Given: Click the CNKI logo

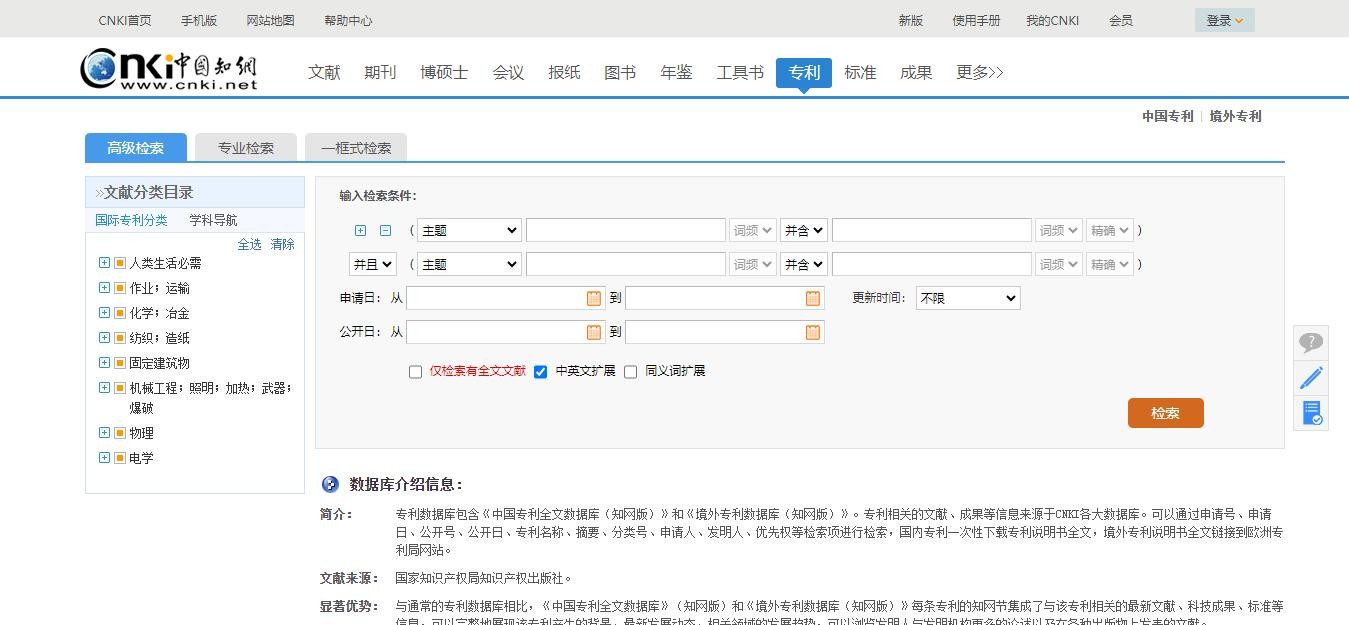Looking at the screenshot, I should click(x=169, y=68).
